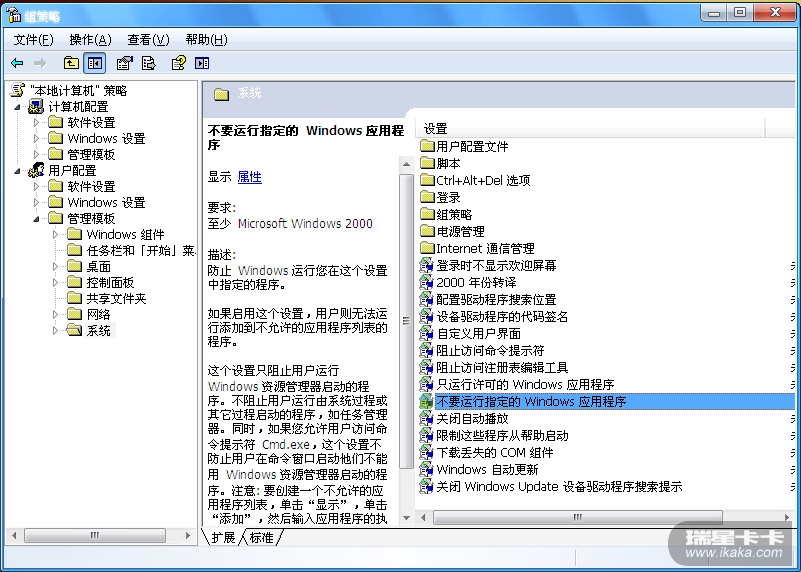This screenshot has width=801, height=572.
Task: Click the 设备驱动程序的代码签名 policy icon
Action: click(426, 317)
